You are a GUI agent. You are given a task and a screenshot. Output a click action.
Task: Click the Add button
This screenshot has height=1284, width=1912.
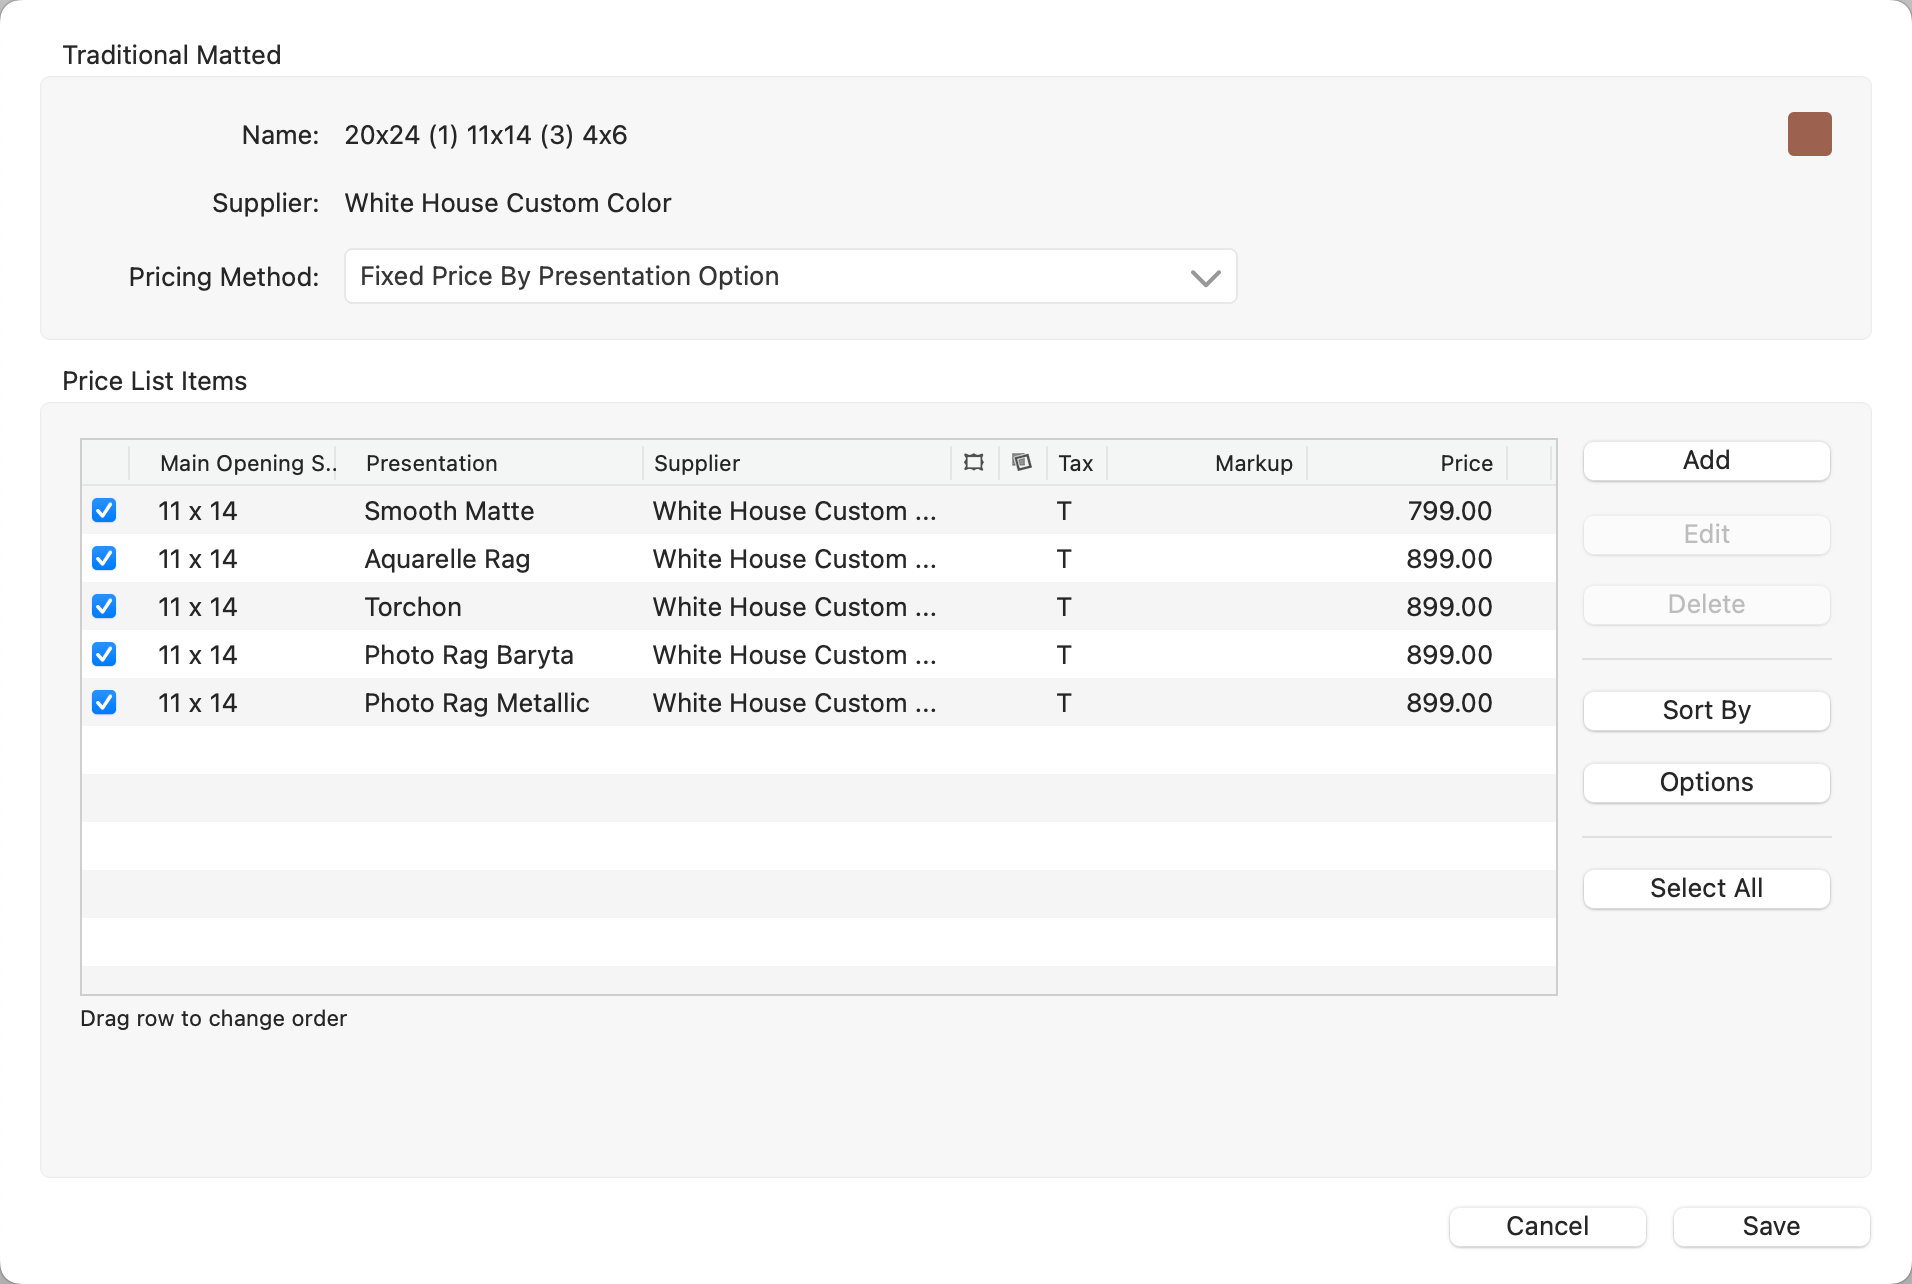point(1705,461)
